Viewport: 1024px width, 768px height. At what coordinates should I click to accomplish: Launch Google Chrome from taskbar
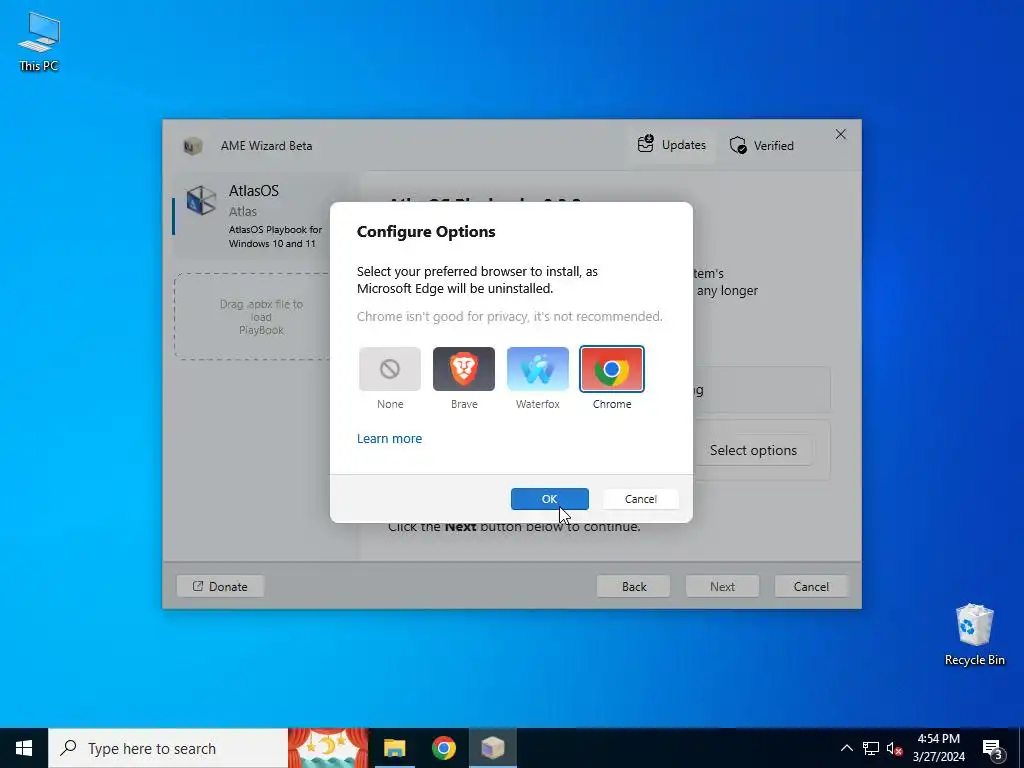point(443,748)
